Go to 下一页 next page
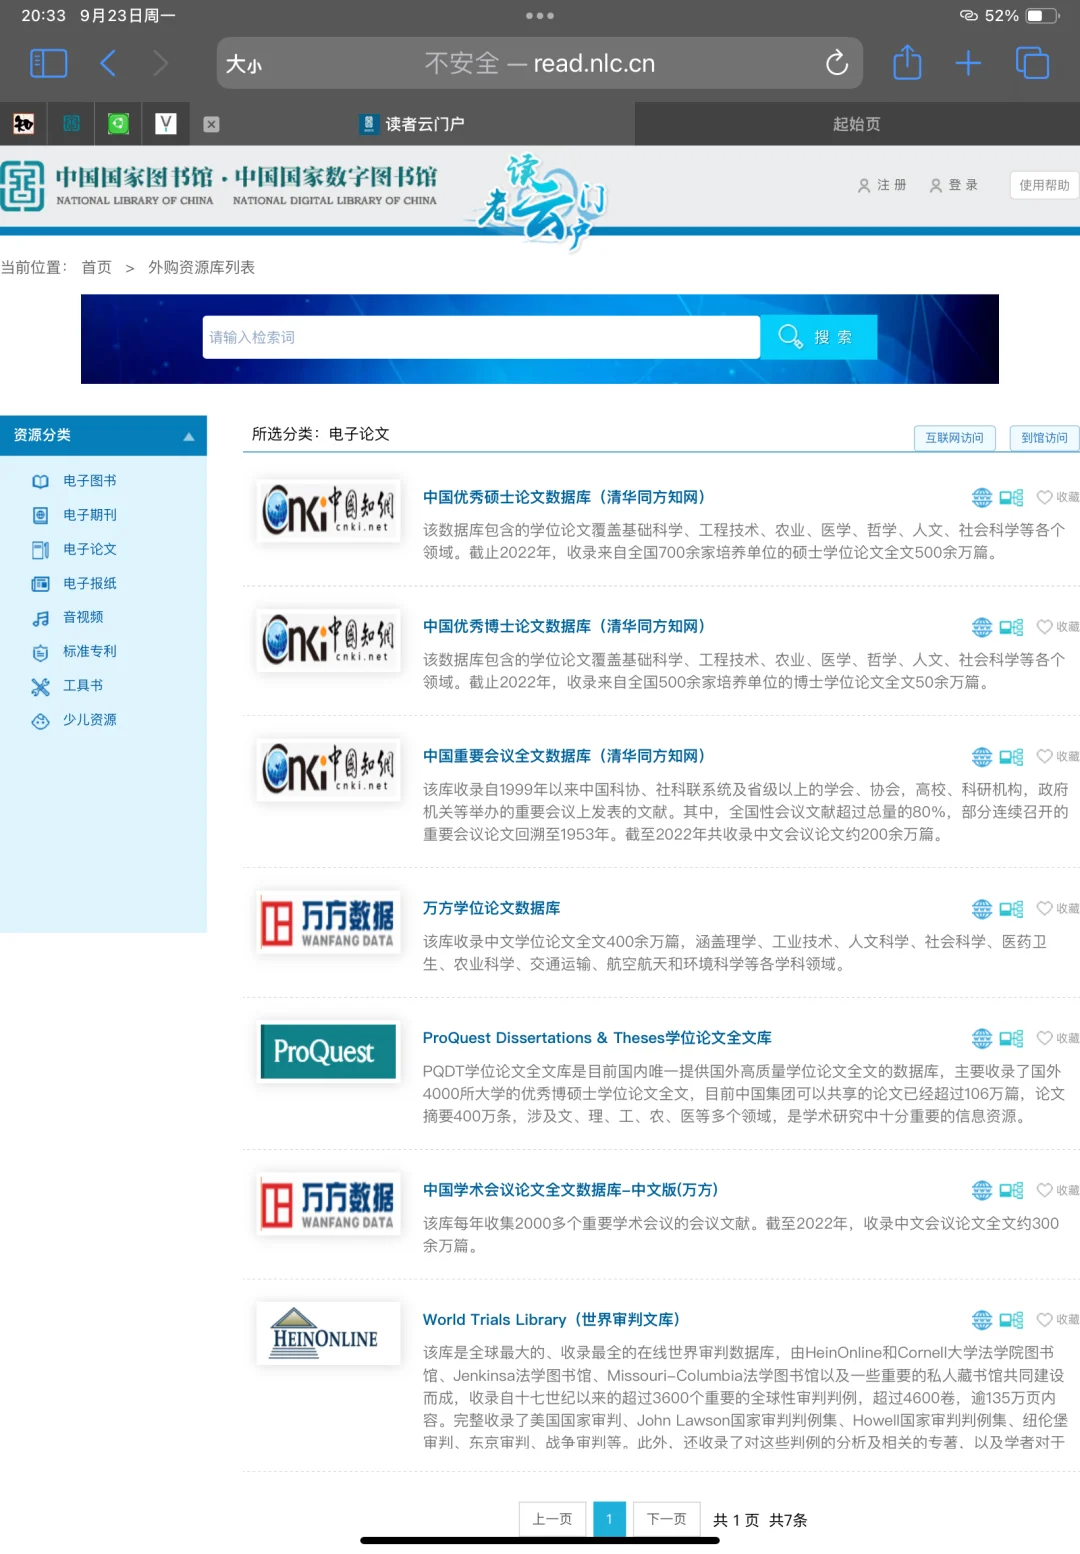This screenshot has width=1080, height=1554. click(x=667, y=1519)
